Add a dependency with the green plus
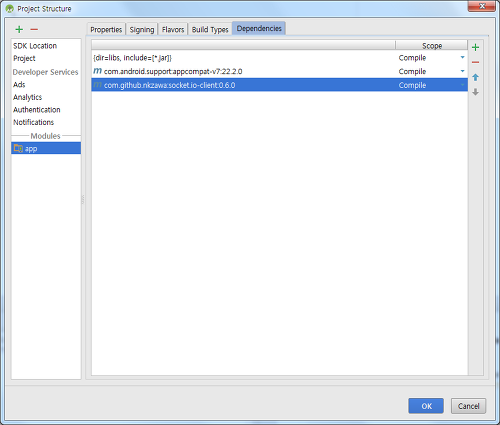 (x=475, y=47)
